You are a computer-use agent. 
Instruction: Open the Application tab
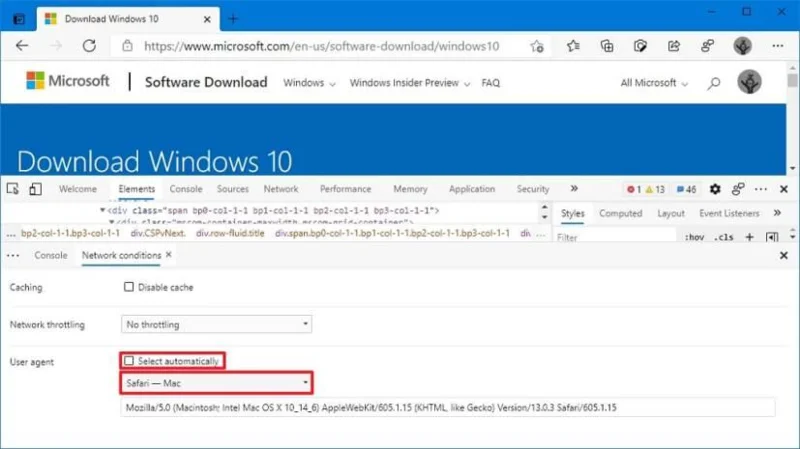pos(472,189)
